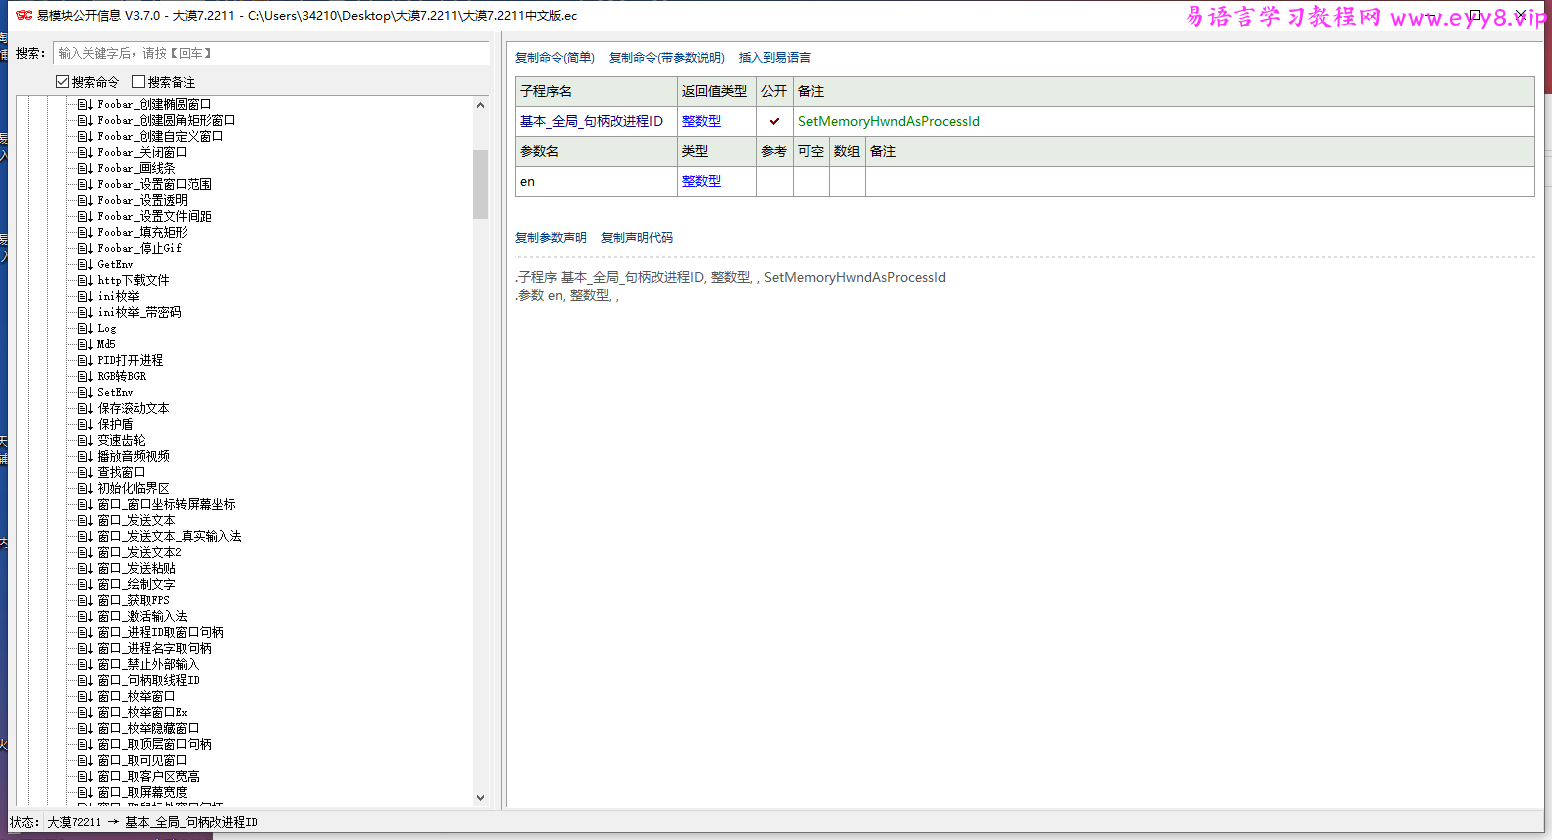Click the tree scrollbar down arrow

480,797
